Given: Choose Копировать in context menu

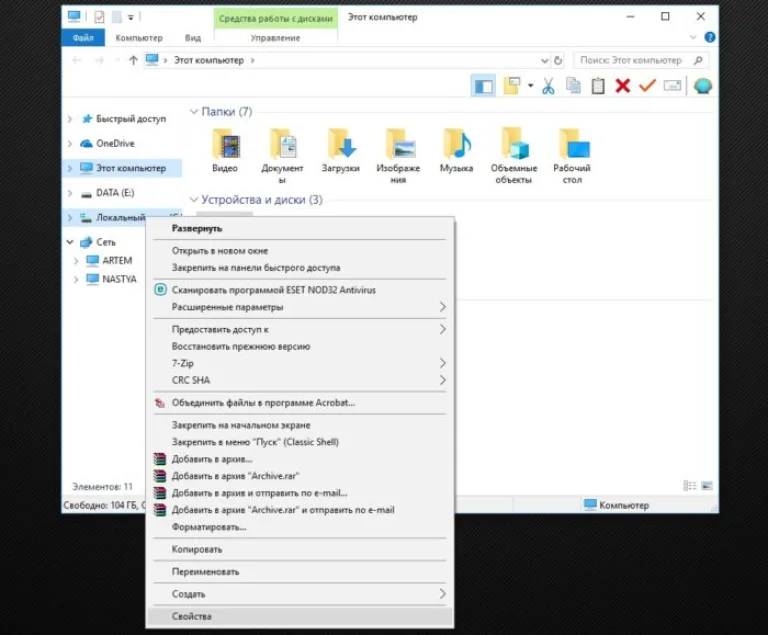Looking at the screenshot, I should (x=300, y=549).
